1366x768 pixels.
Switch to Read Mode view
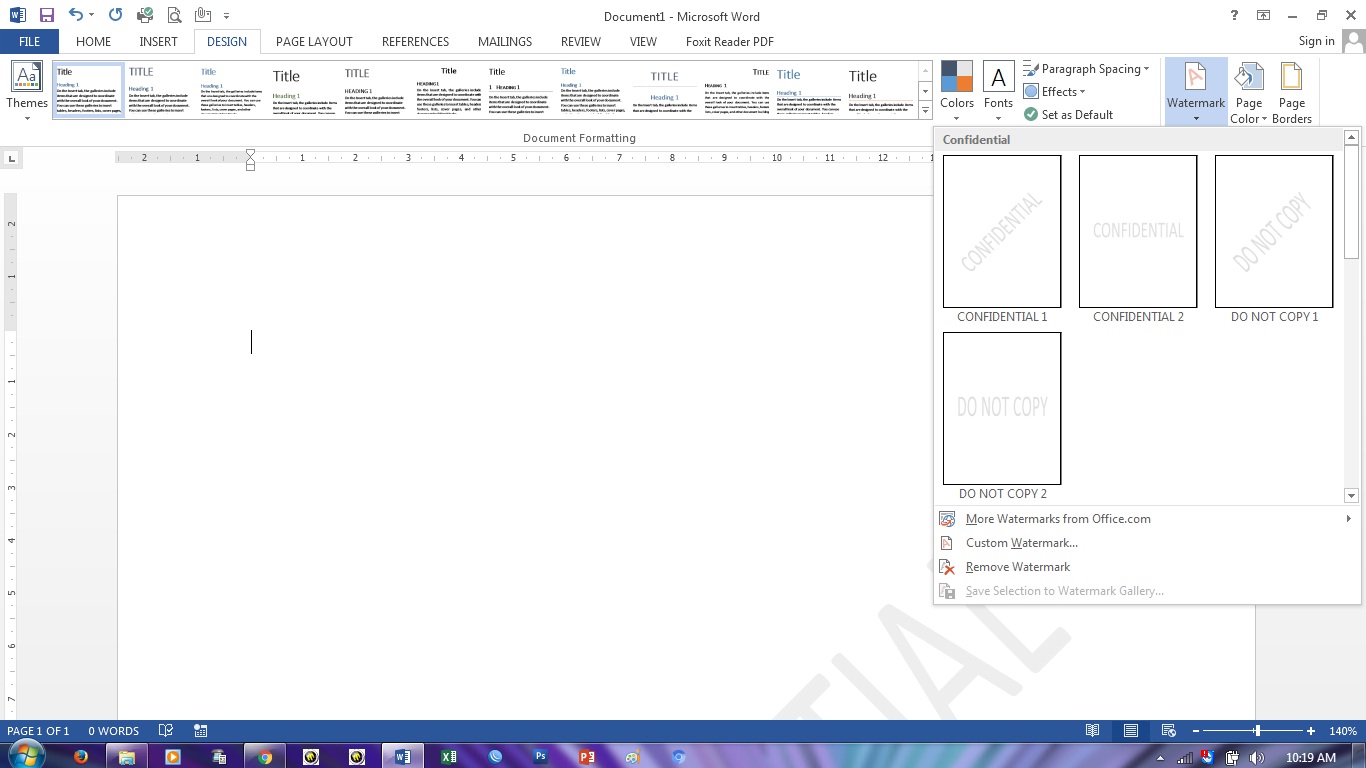click(x=1093, y=730)
